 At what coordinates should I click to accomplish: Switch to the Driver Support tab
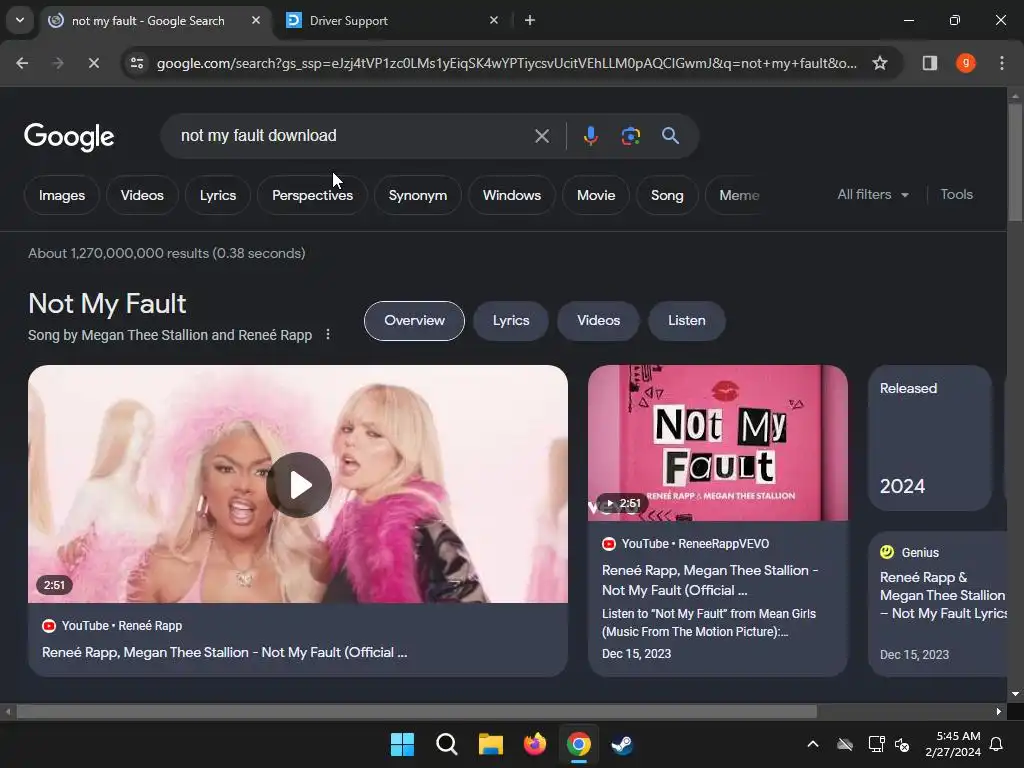[392, 21]
